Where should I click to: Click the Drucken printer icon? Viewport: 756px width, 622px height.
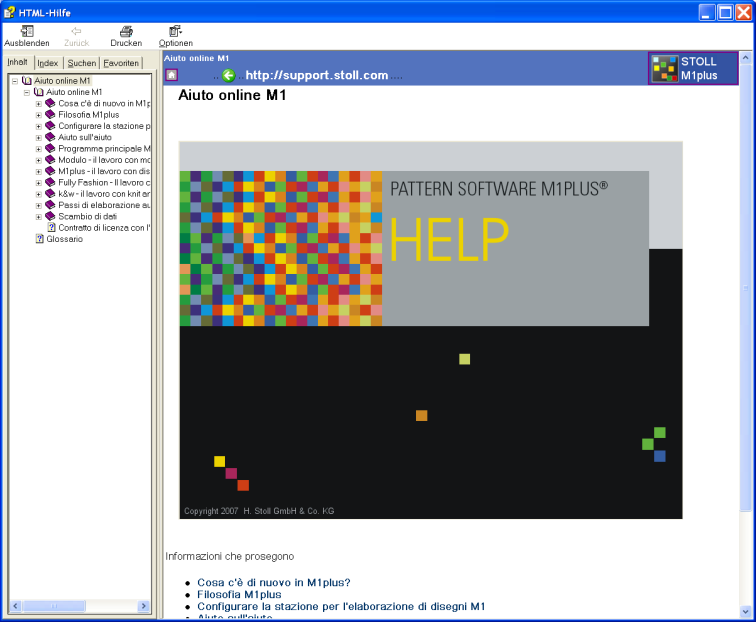[x=126, y=32]
